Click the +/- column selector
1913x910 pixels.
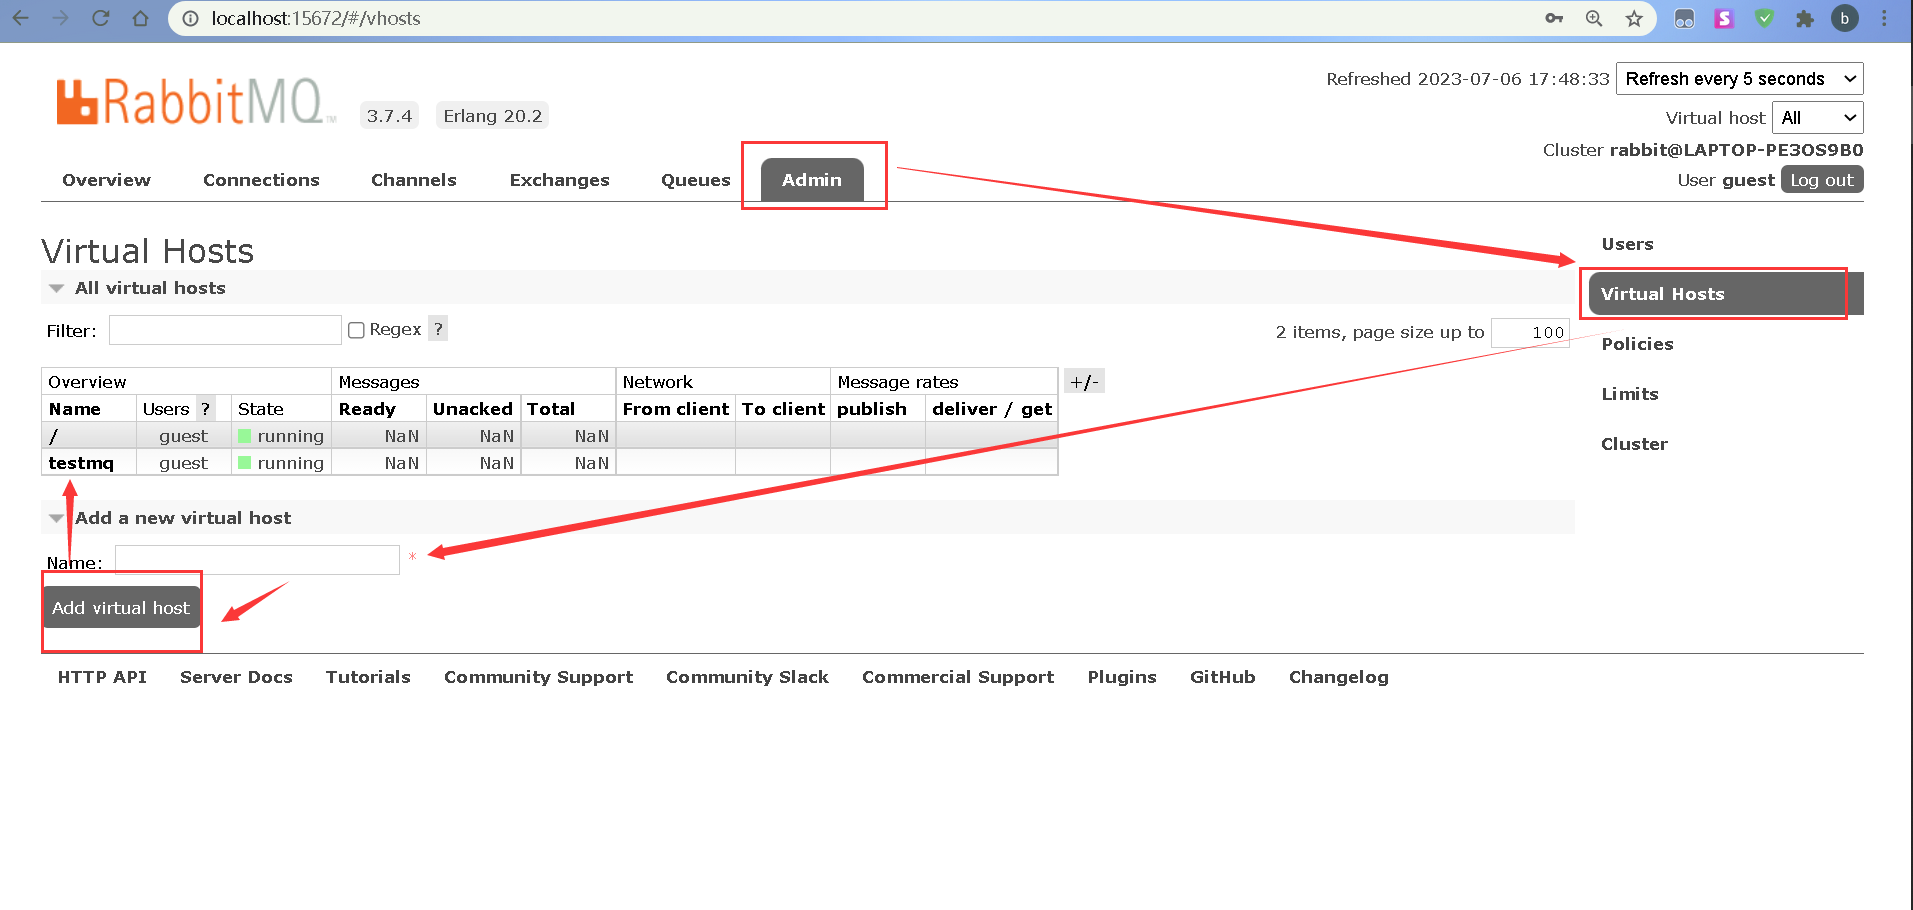click(1084, 381)
